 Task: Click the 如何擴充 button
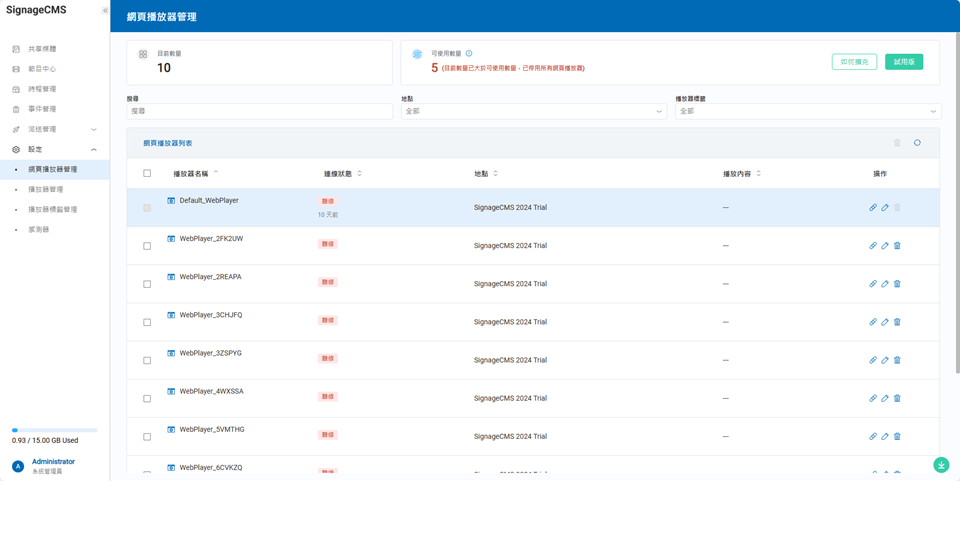tap(854, 62)
